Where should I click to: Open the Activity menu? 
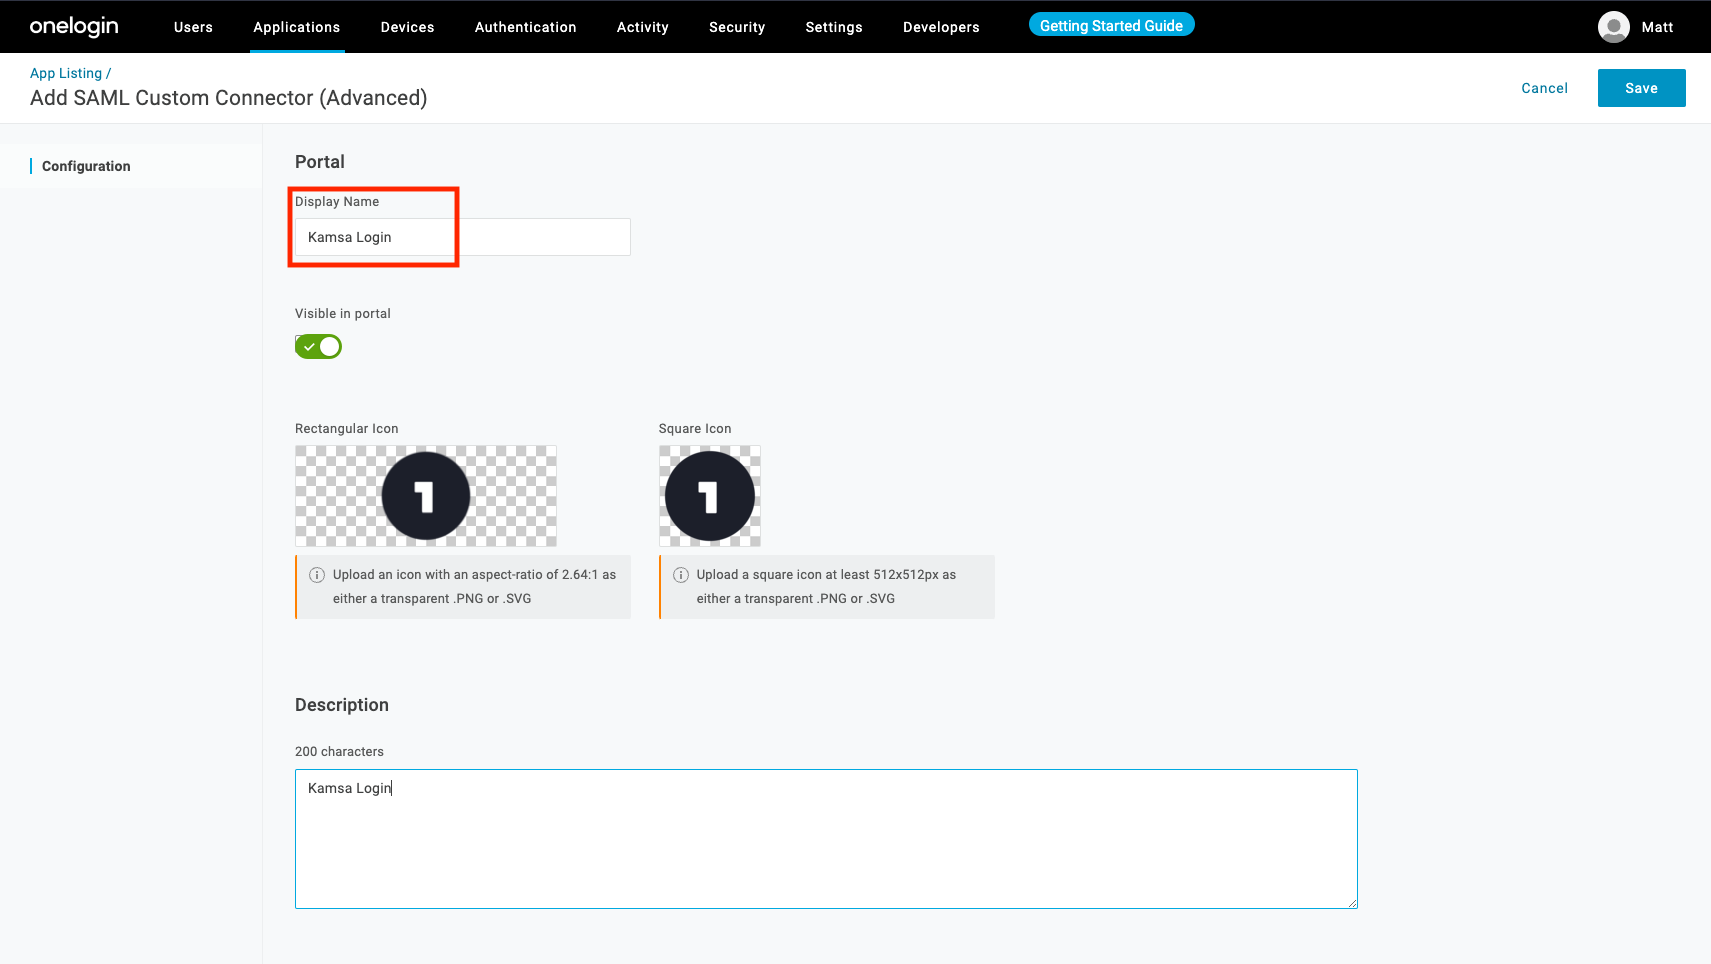click(x=643, y=27)
